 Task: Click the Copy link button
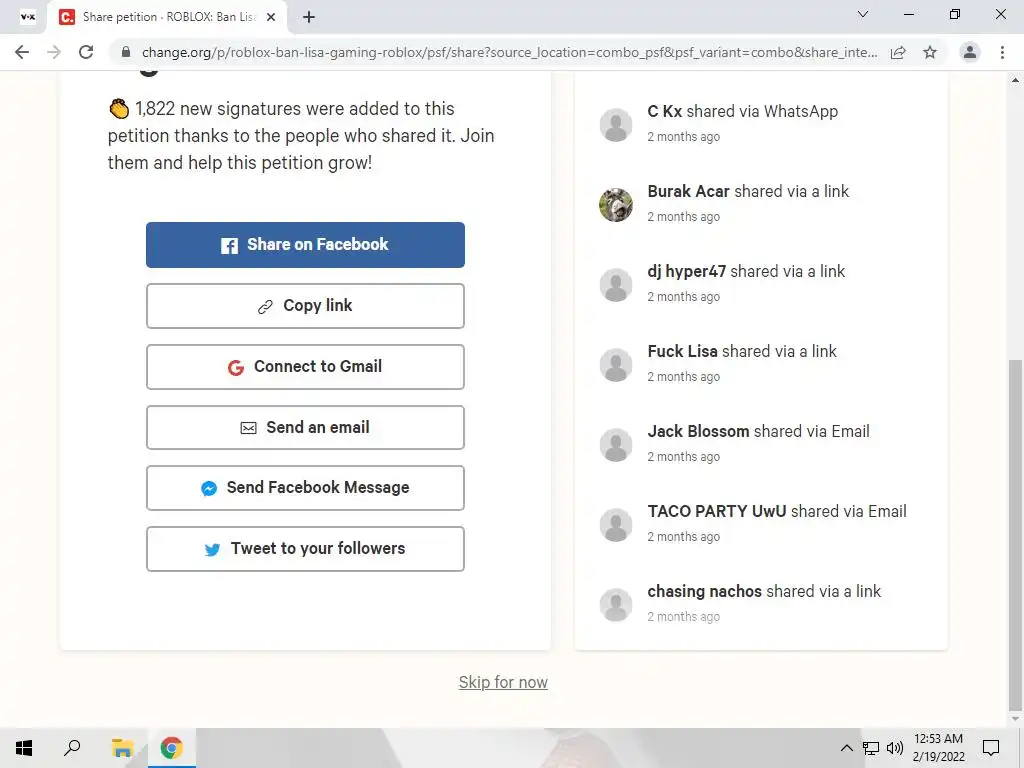[305, 306]
